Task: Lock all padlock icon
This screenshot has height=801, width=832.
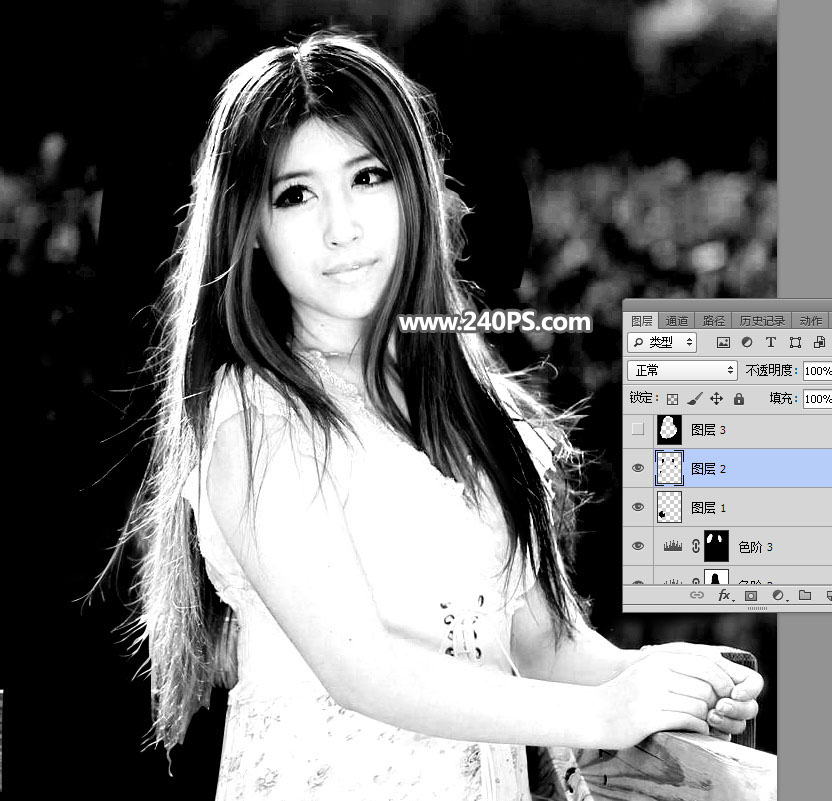Action: (x=739, y=398)
